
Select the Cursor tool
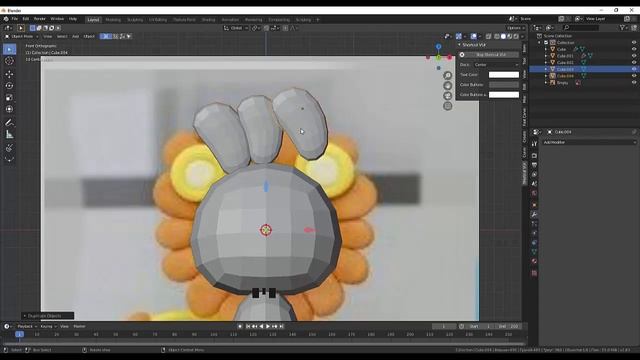tap(9, 61)
